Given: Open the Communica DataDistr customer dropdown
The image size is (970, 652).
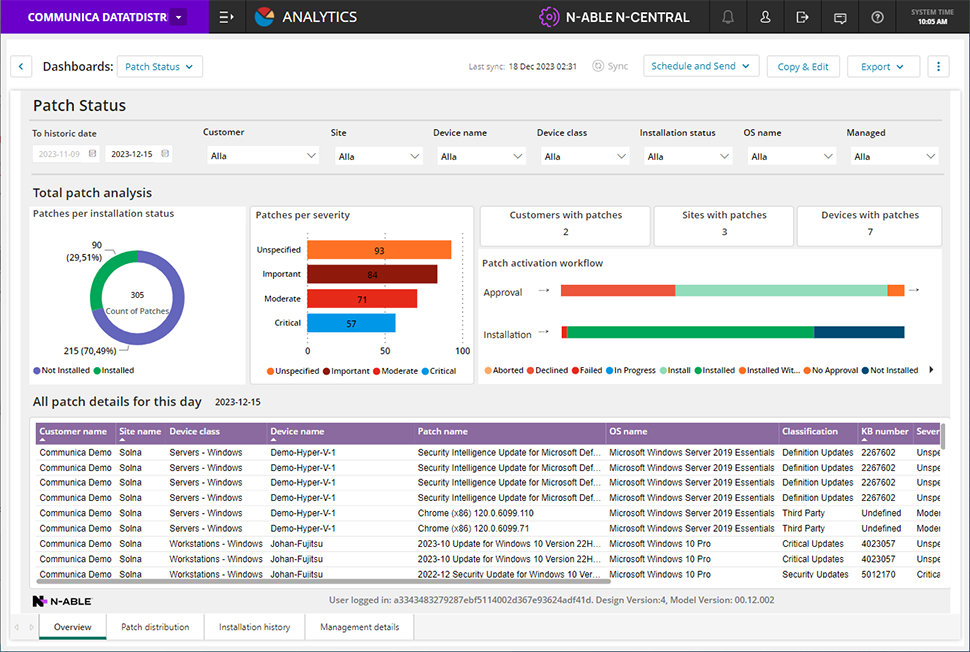Looking at the screenshot, I should point(179,17).
